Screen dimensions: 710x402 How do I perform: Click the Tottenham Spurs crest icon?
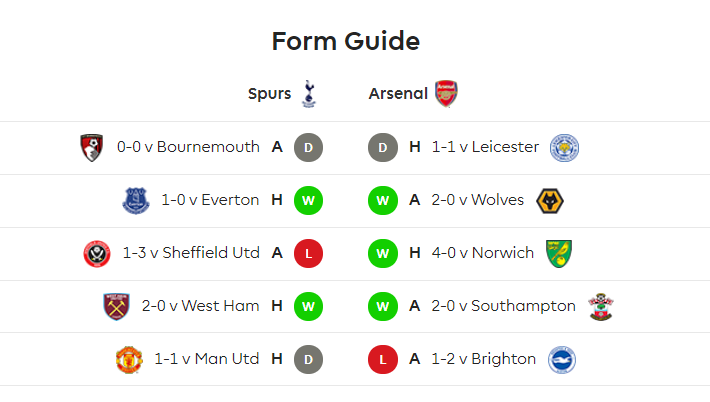pyautogui.click(x=309, y=94)
